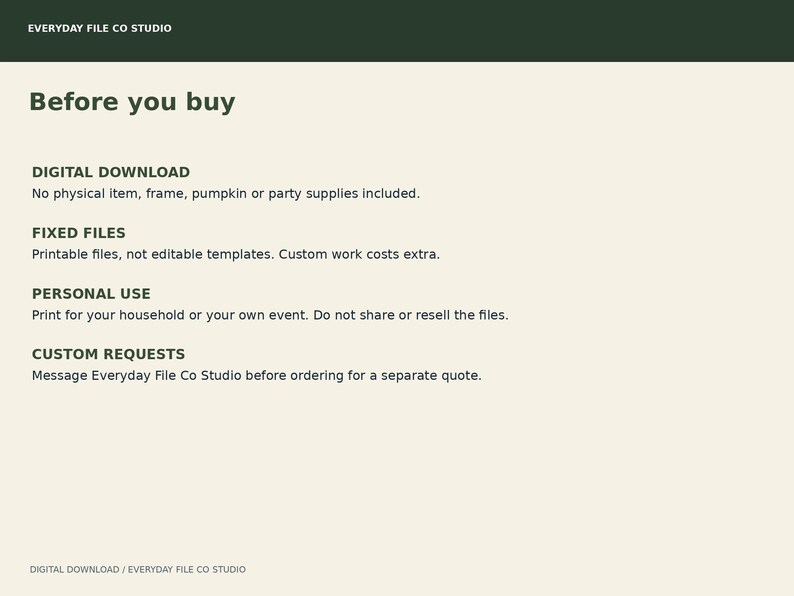Click "Printable files, not editable templates" line

[x=236, y=254]
